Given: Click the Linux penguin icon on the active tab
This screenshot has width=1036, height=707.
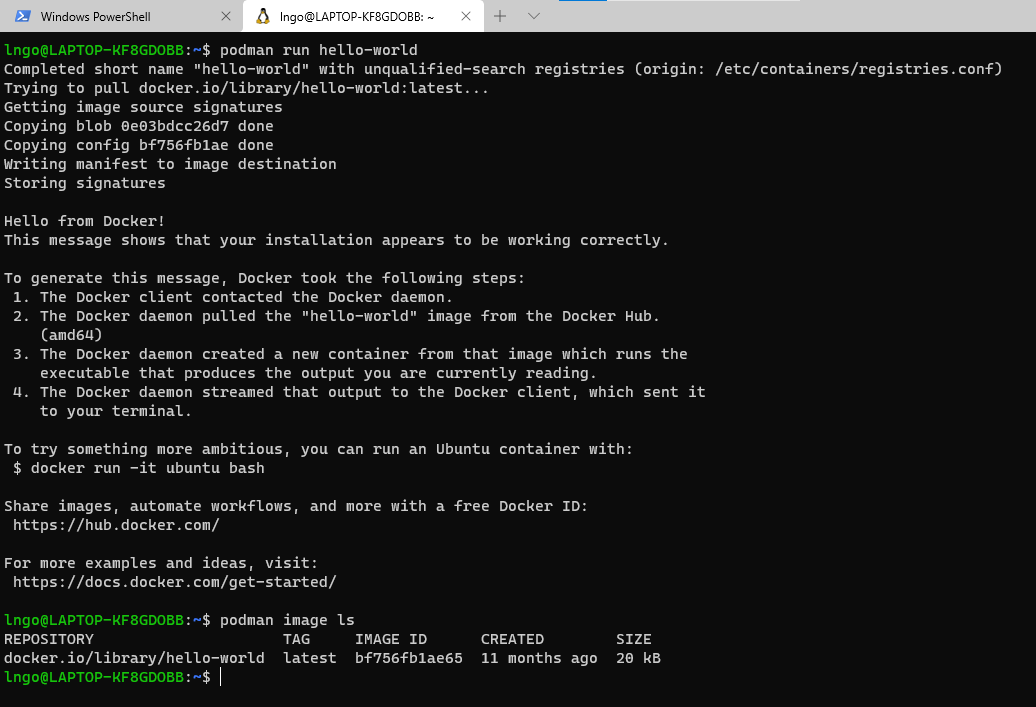Looking at the screenshot, I should pos(263,16).
